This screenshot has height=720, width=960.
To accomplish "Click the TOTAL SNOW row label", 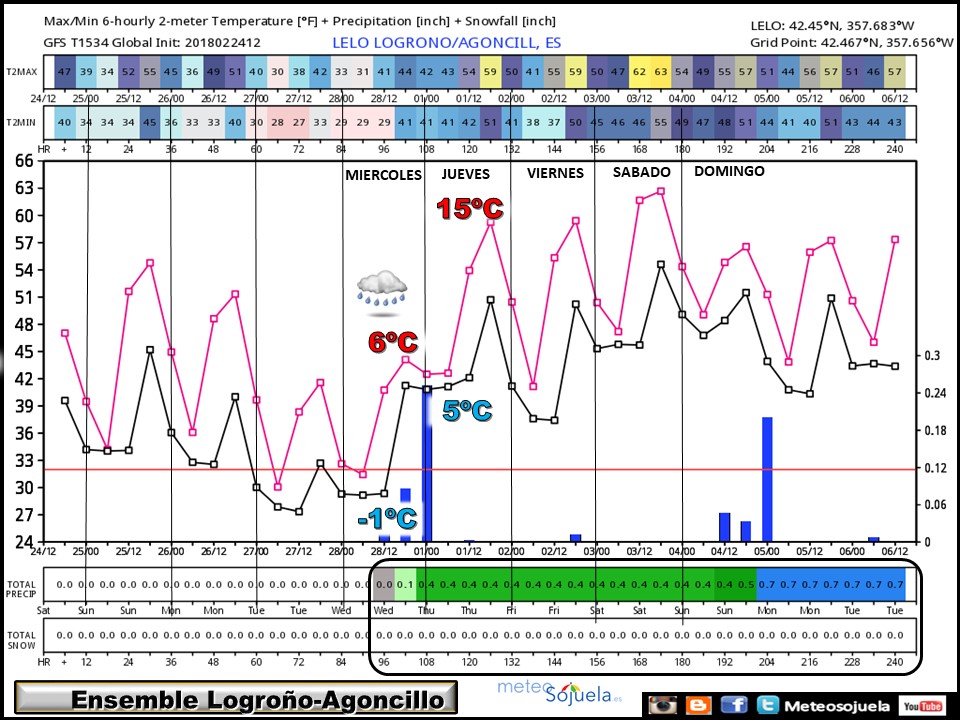I will tap(21, 640).
